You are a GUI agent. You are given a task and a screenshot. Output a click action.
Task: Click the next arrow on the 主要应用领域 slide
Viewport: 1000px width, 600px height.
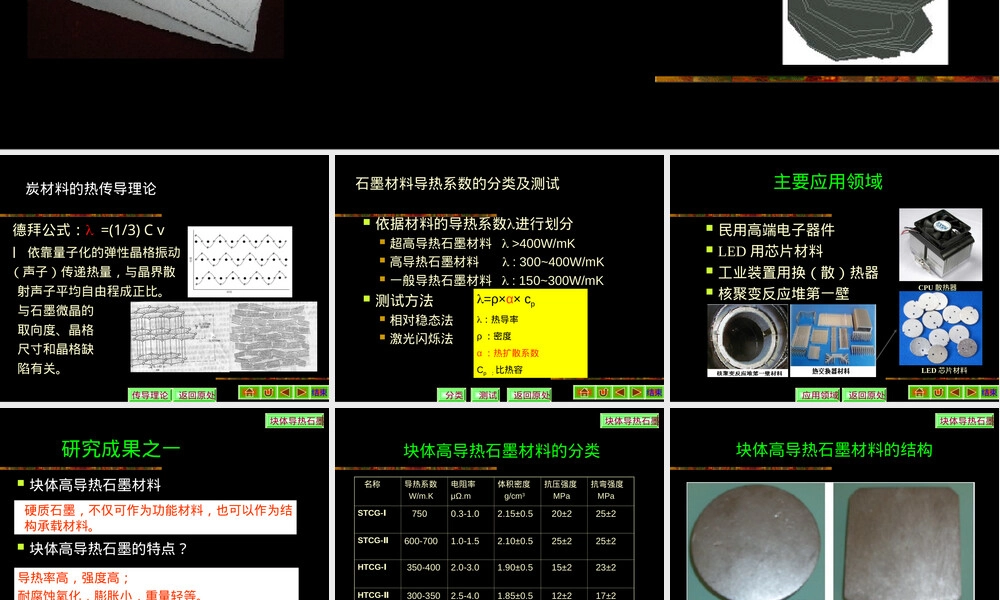tap(971, 392)
